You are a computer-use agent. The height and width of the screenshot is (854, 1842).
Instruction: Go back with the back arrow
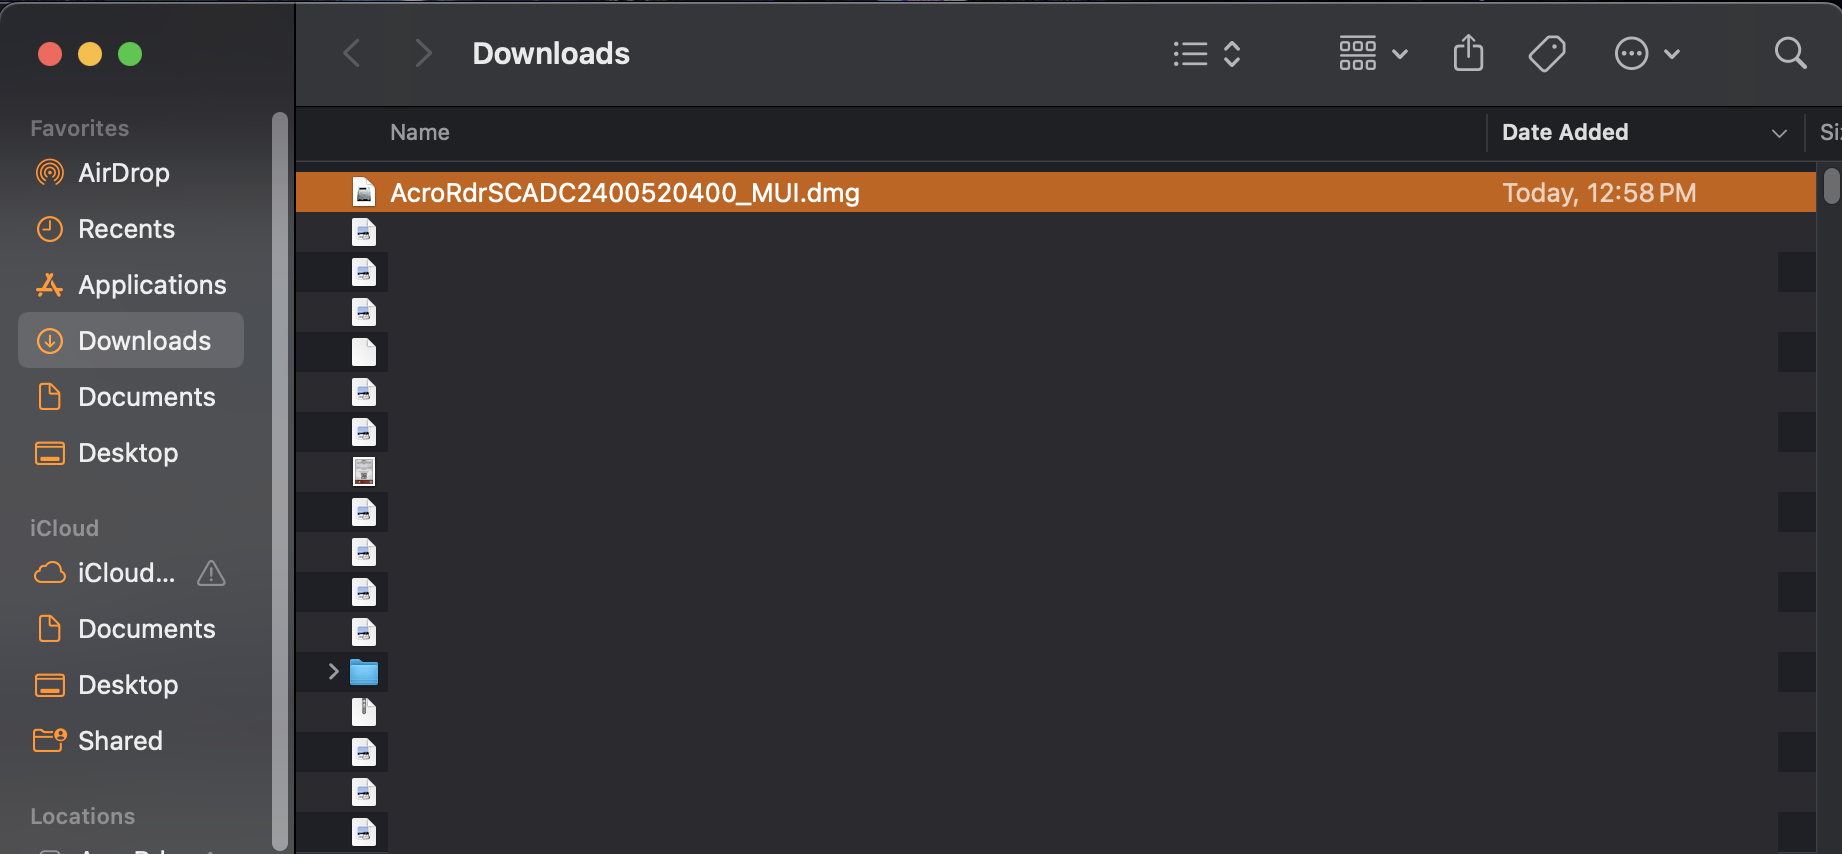click(351, 53)
